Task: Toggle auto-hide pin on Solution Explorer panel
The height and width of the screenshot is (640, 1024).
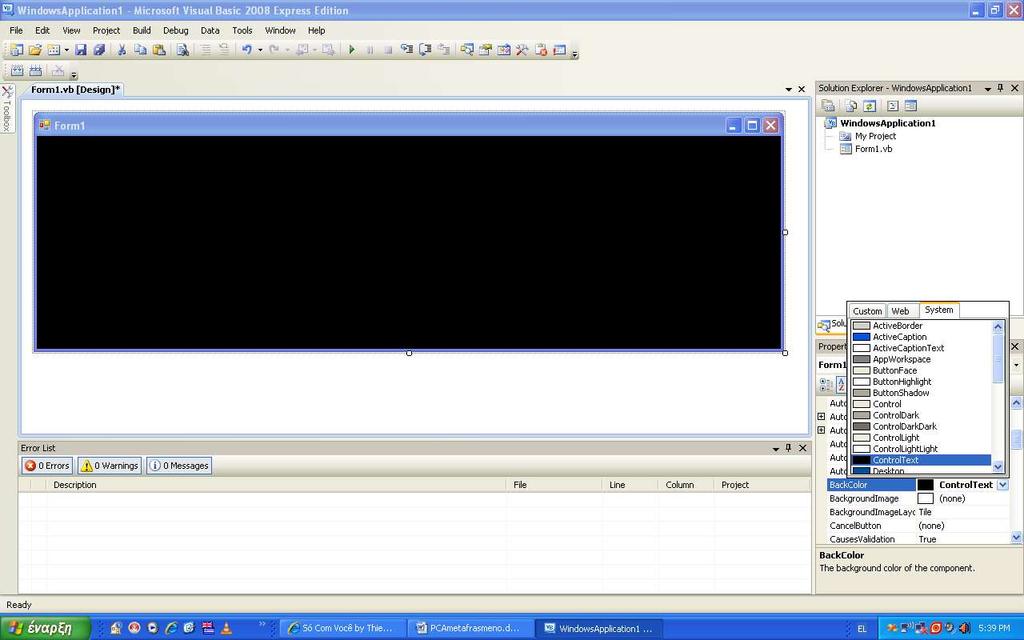Action: 1001,88
